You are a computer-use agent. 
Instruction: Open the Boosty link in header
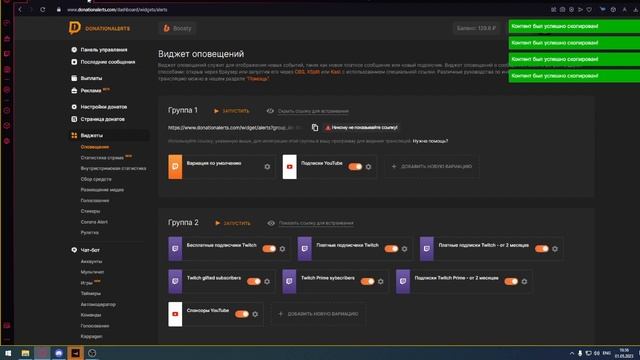coord(178,28)
